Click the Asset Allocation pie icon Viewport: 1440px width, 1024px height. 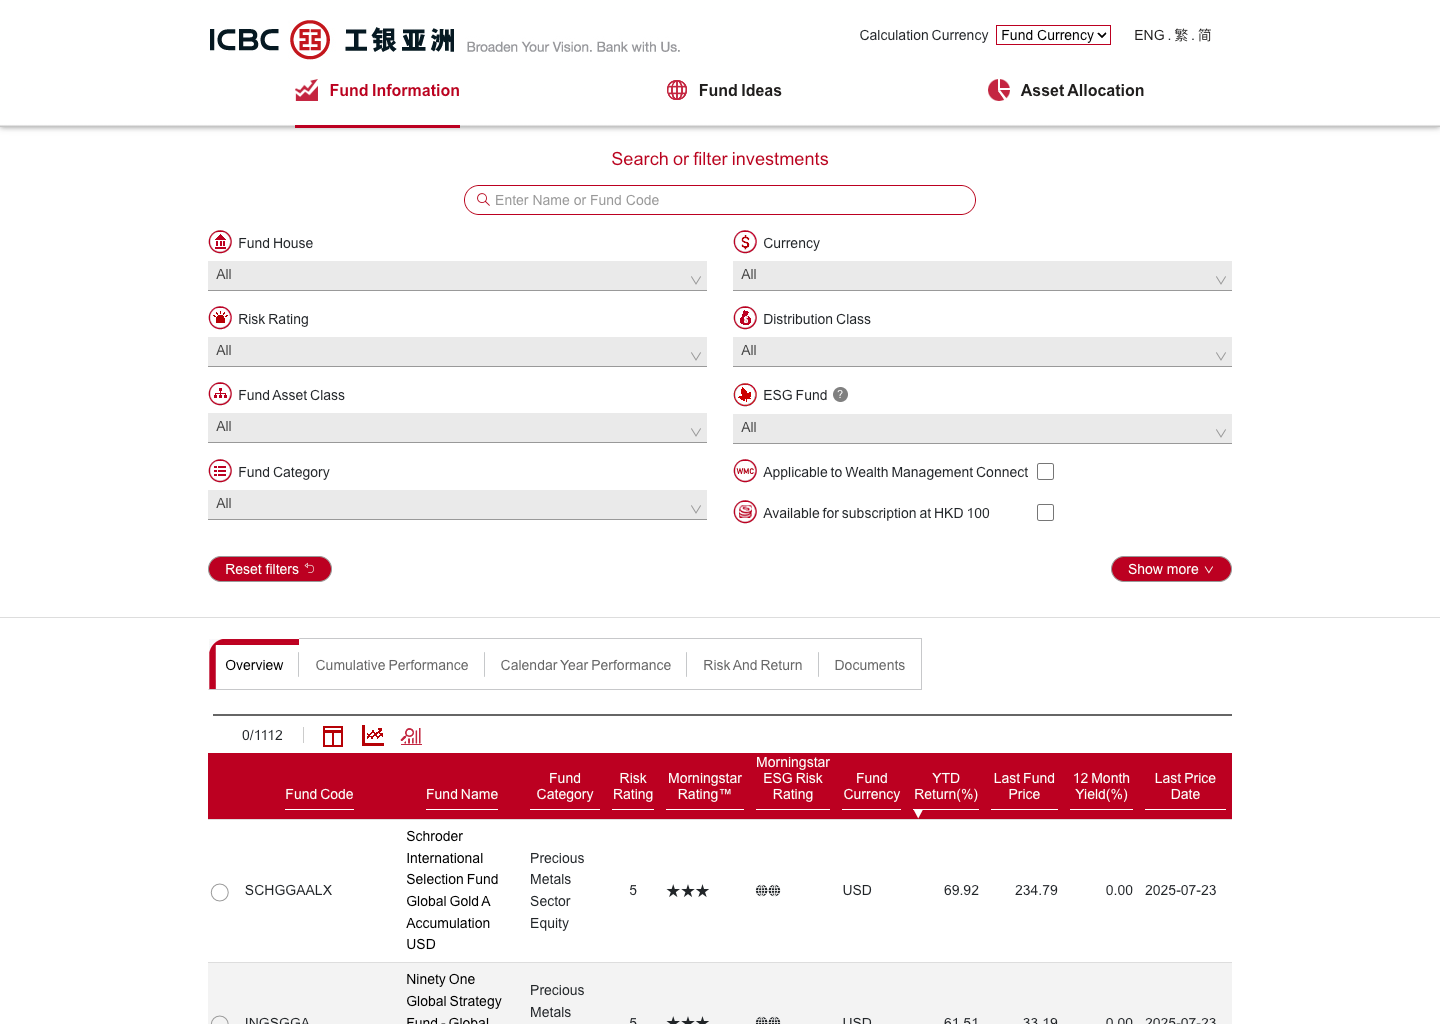point(999,90)
